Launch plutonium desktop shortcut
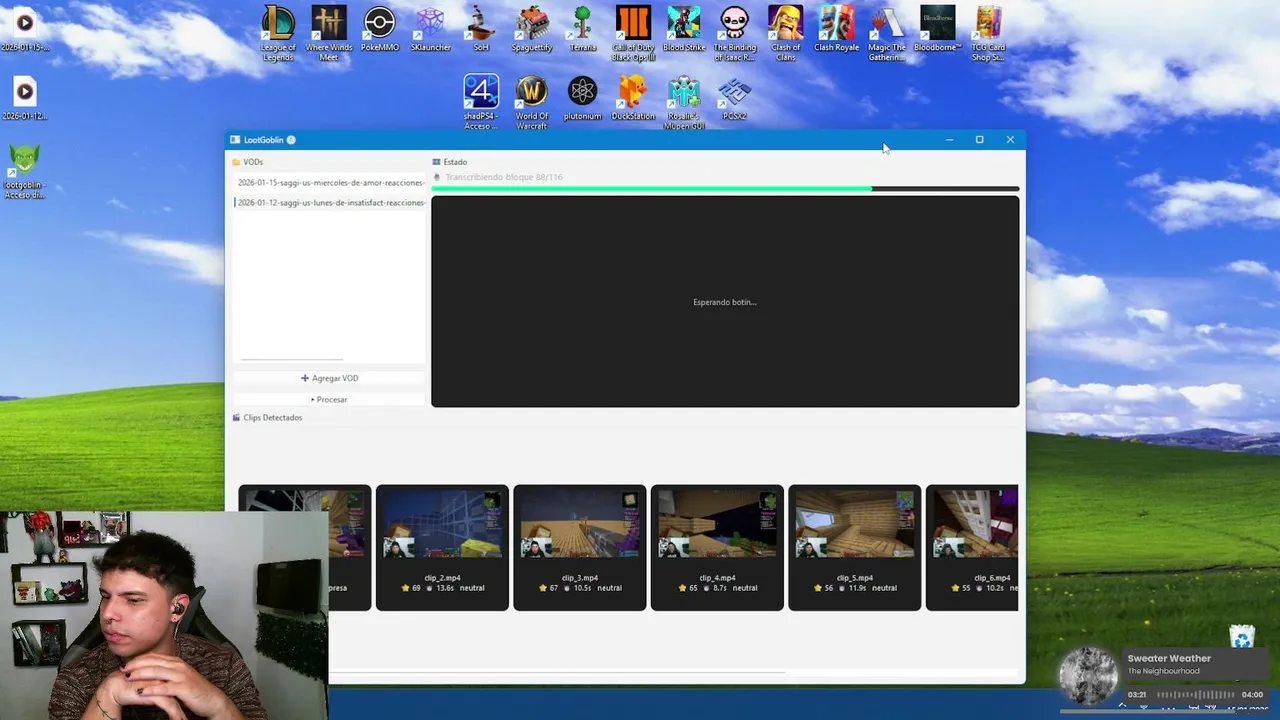The width and height of the screenshot is (1280, 720). click(582, 97)
